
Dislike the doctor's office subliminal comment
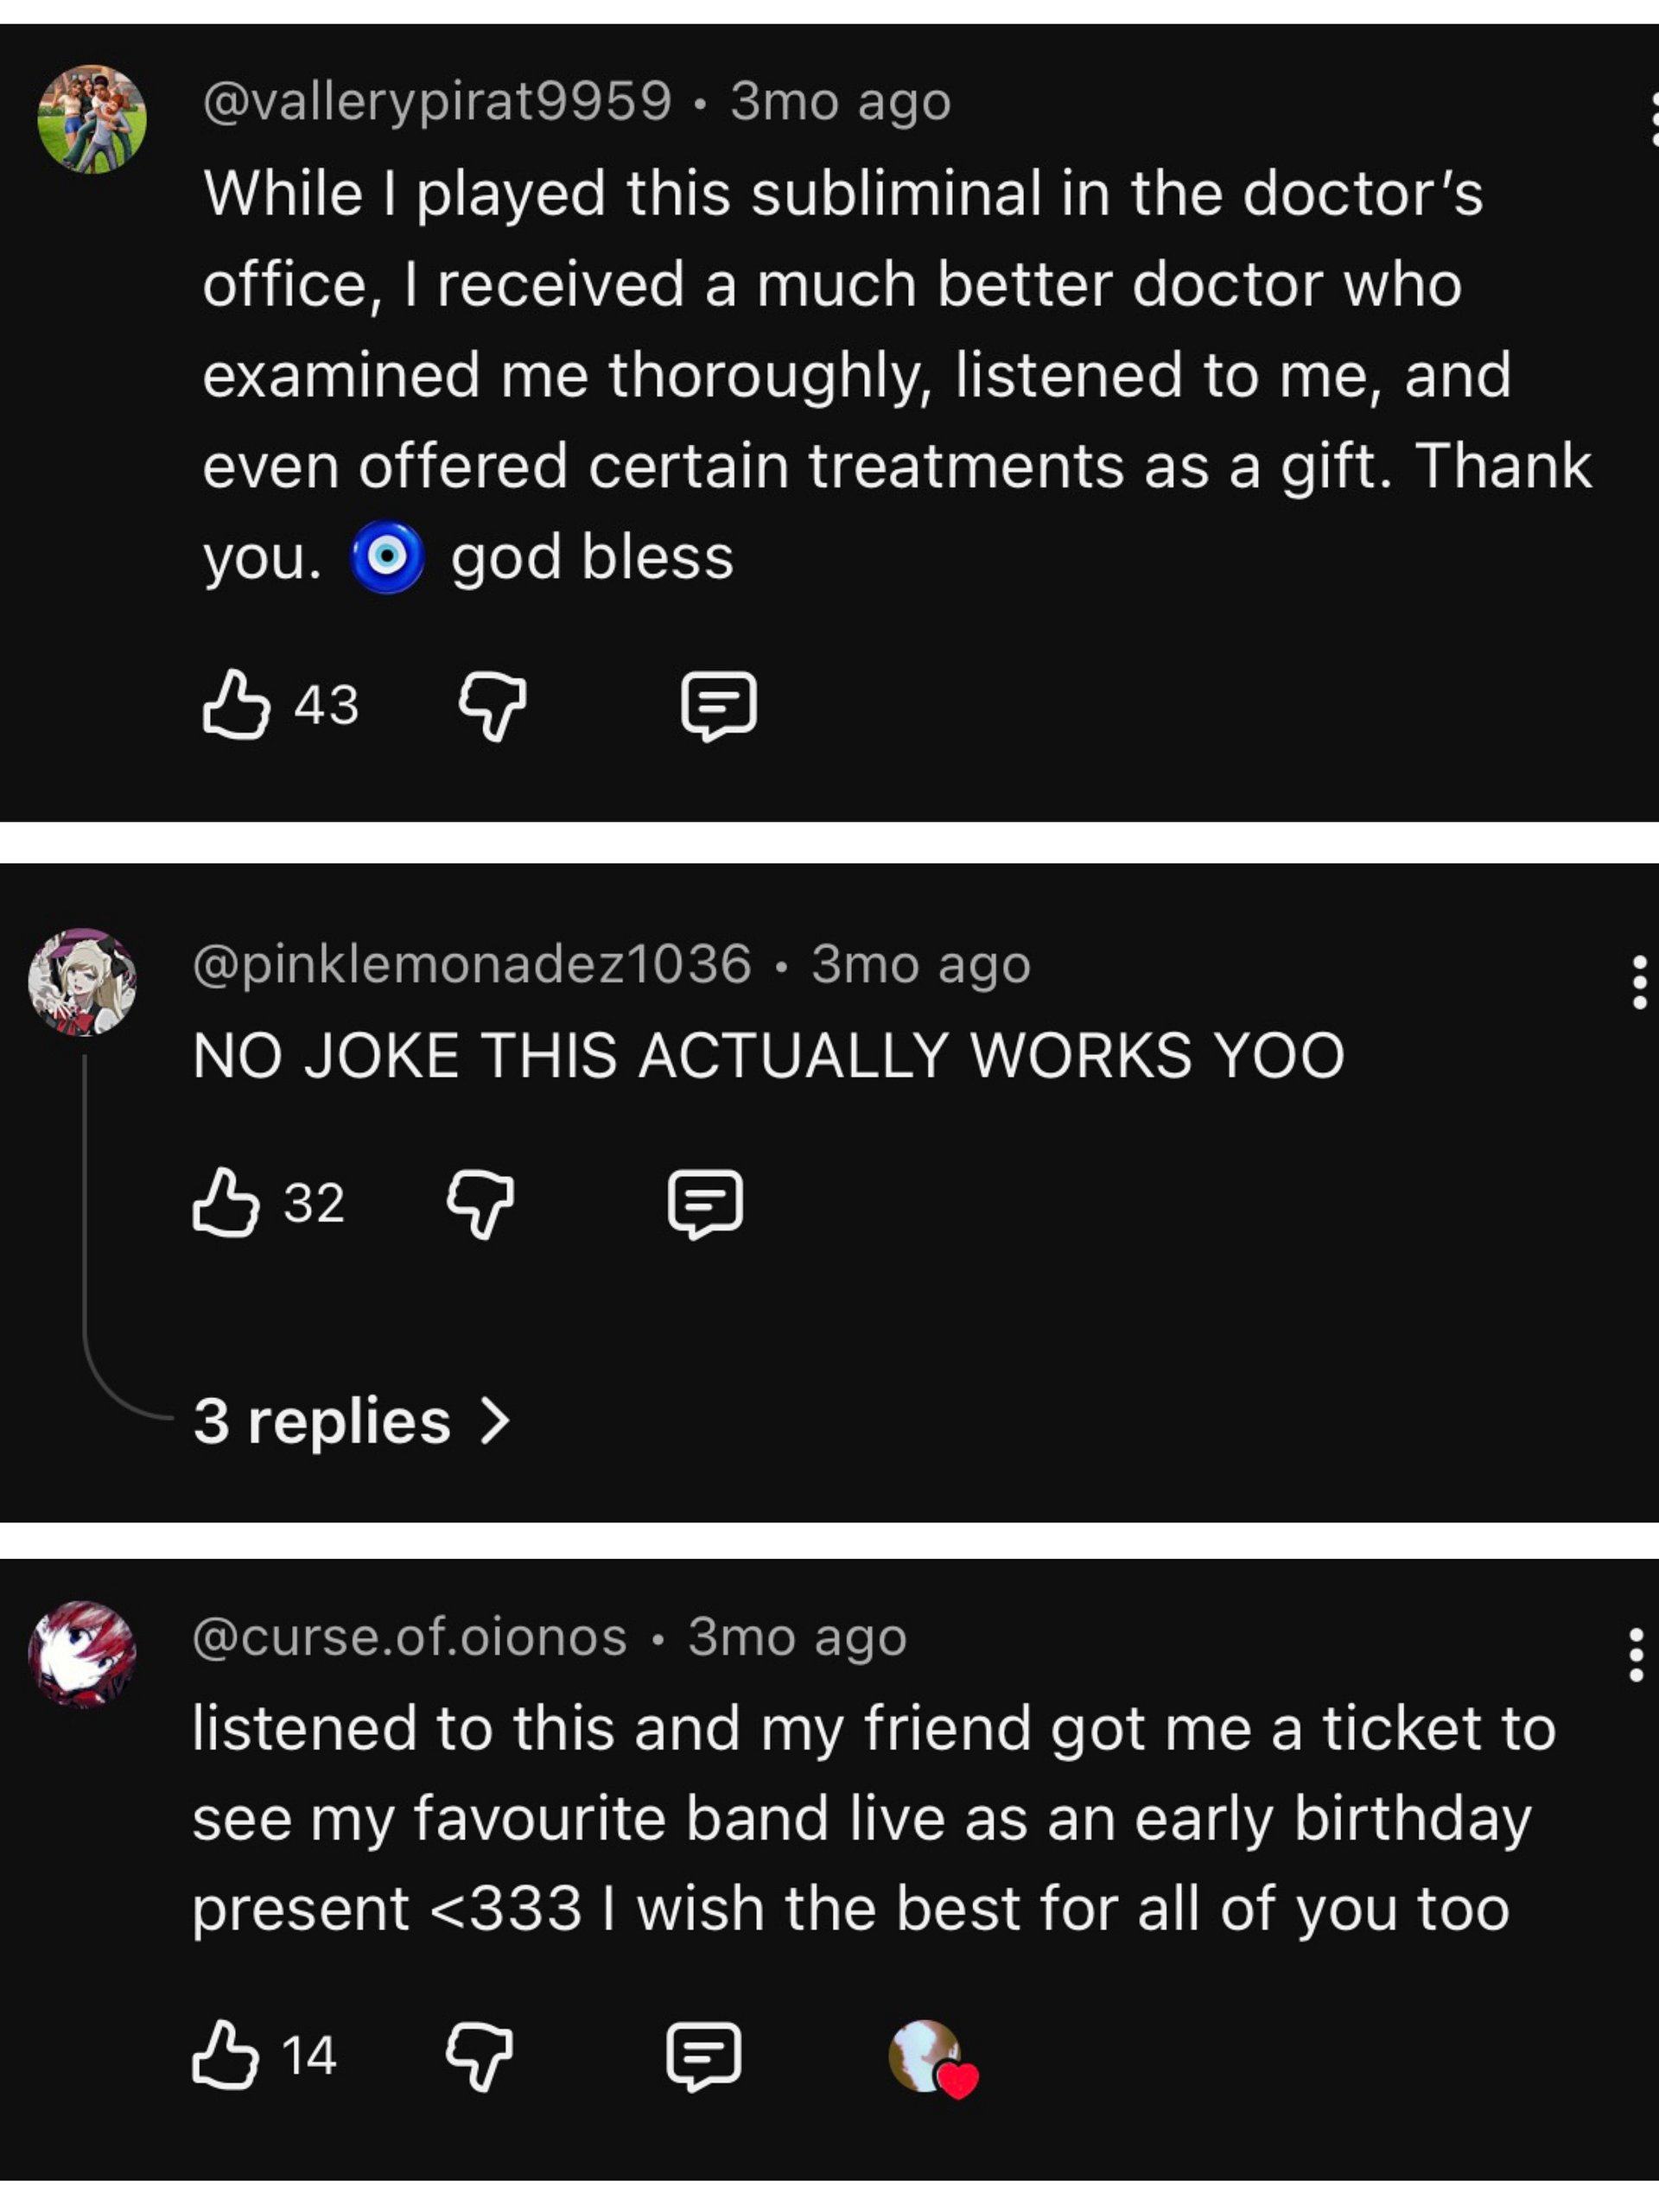click(493, 705)
